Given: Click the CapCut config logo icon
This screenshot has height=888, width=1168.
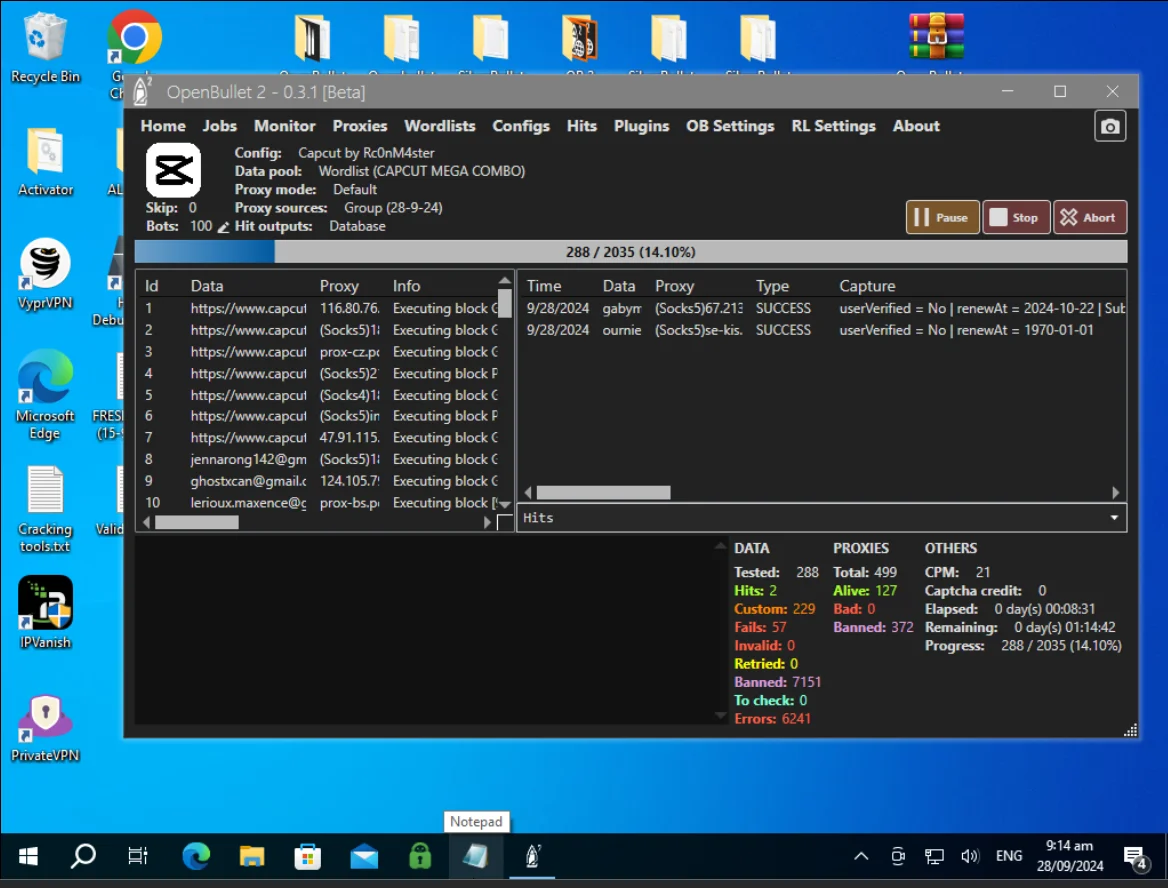Looking at the screenshot, I should 173,171.
